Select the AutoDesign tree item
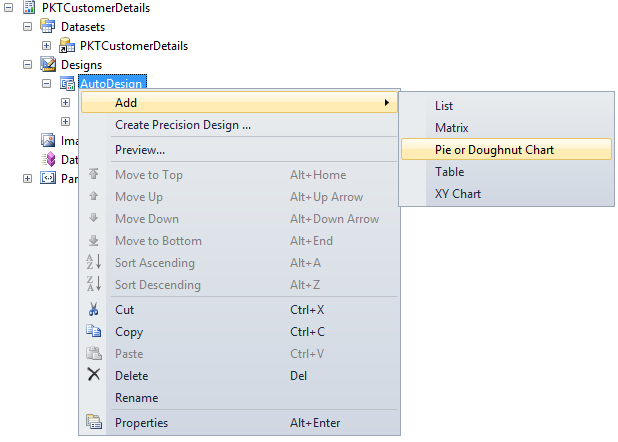The height and width of the screenshot is (442, 618). [112, 84]
